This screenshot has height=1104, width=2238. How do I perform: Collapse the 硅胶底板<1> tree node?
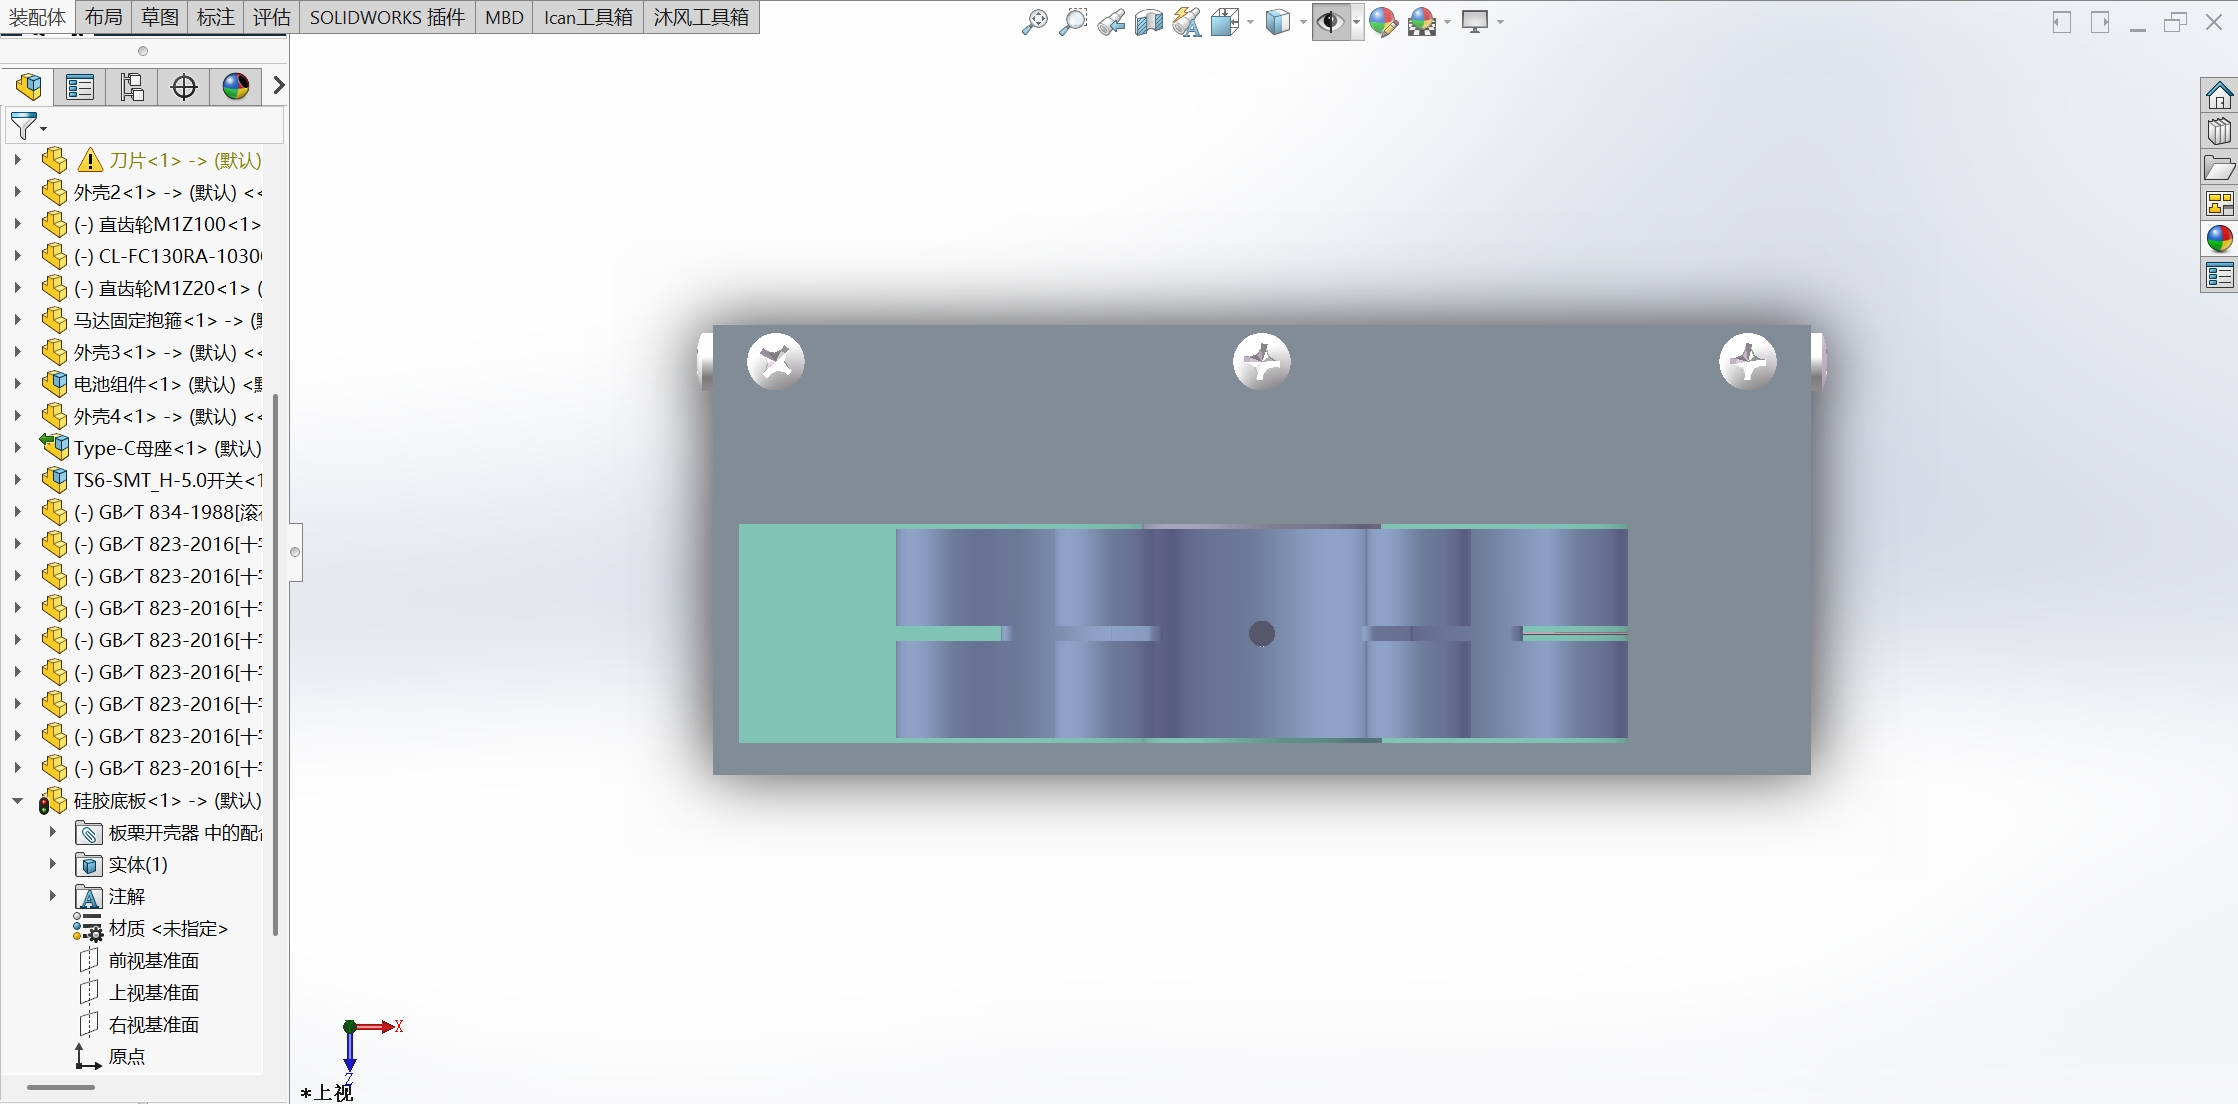(x=17, y=800)
